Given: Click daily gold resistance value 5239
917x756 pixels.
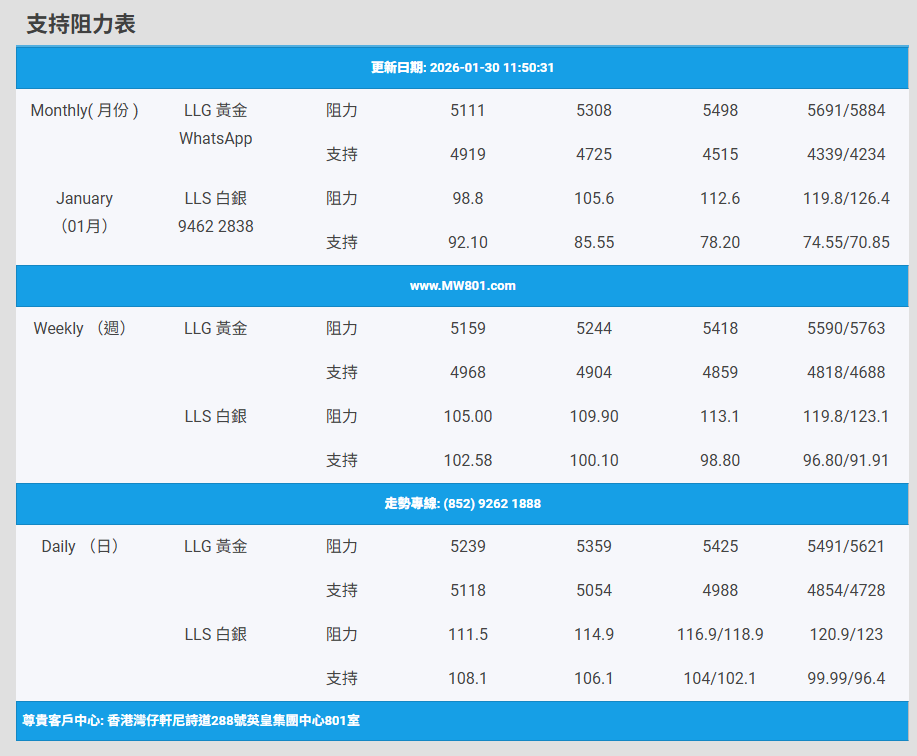Looking at the screenshot, I should [x=468, y=547].
